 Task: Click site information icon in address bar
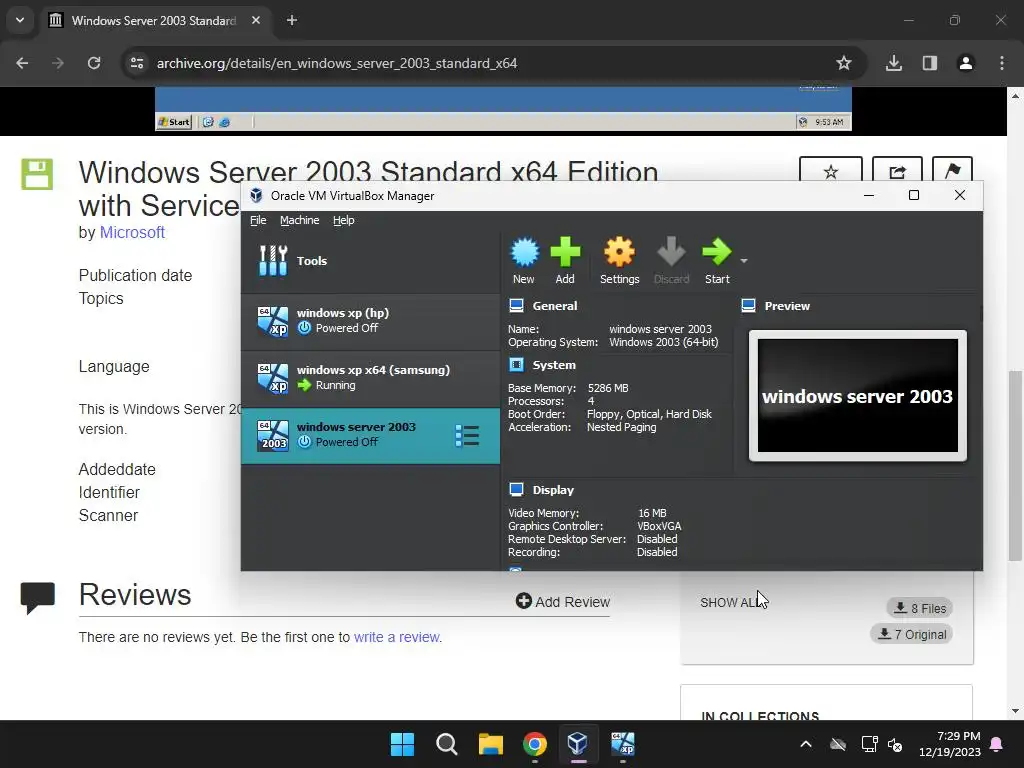point(137,63)
